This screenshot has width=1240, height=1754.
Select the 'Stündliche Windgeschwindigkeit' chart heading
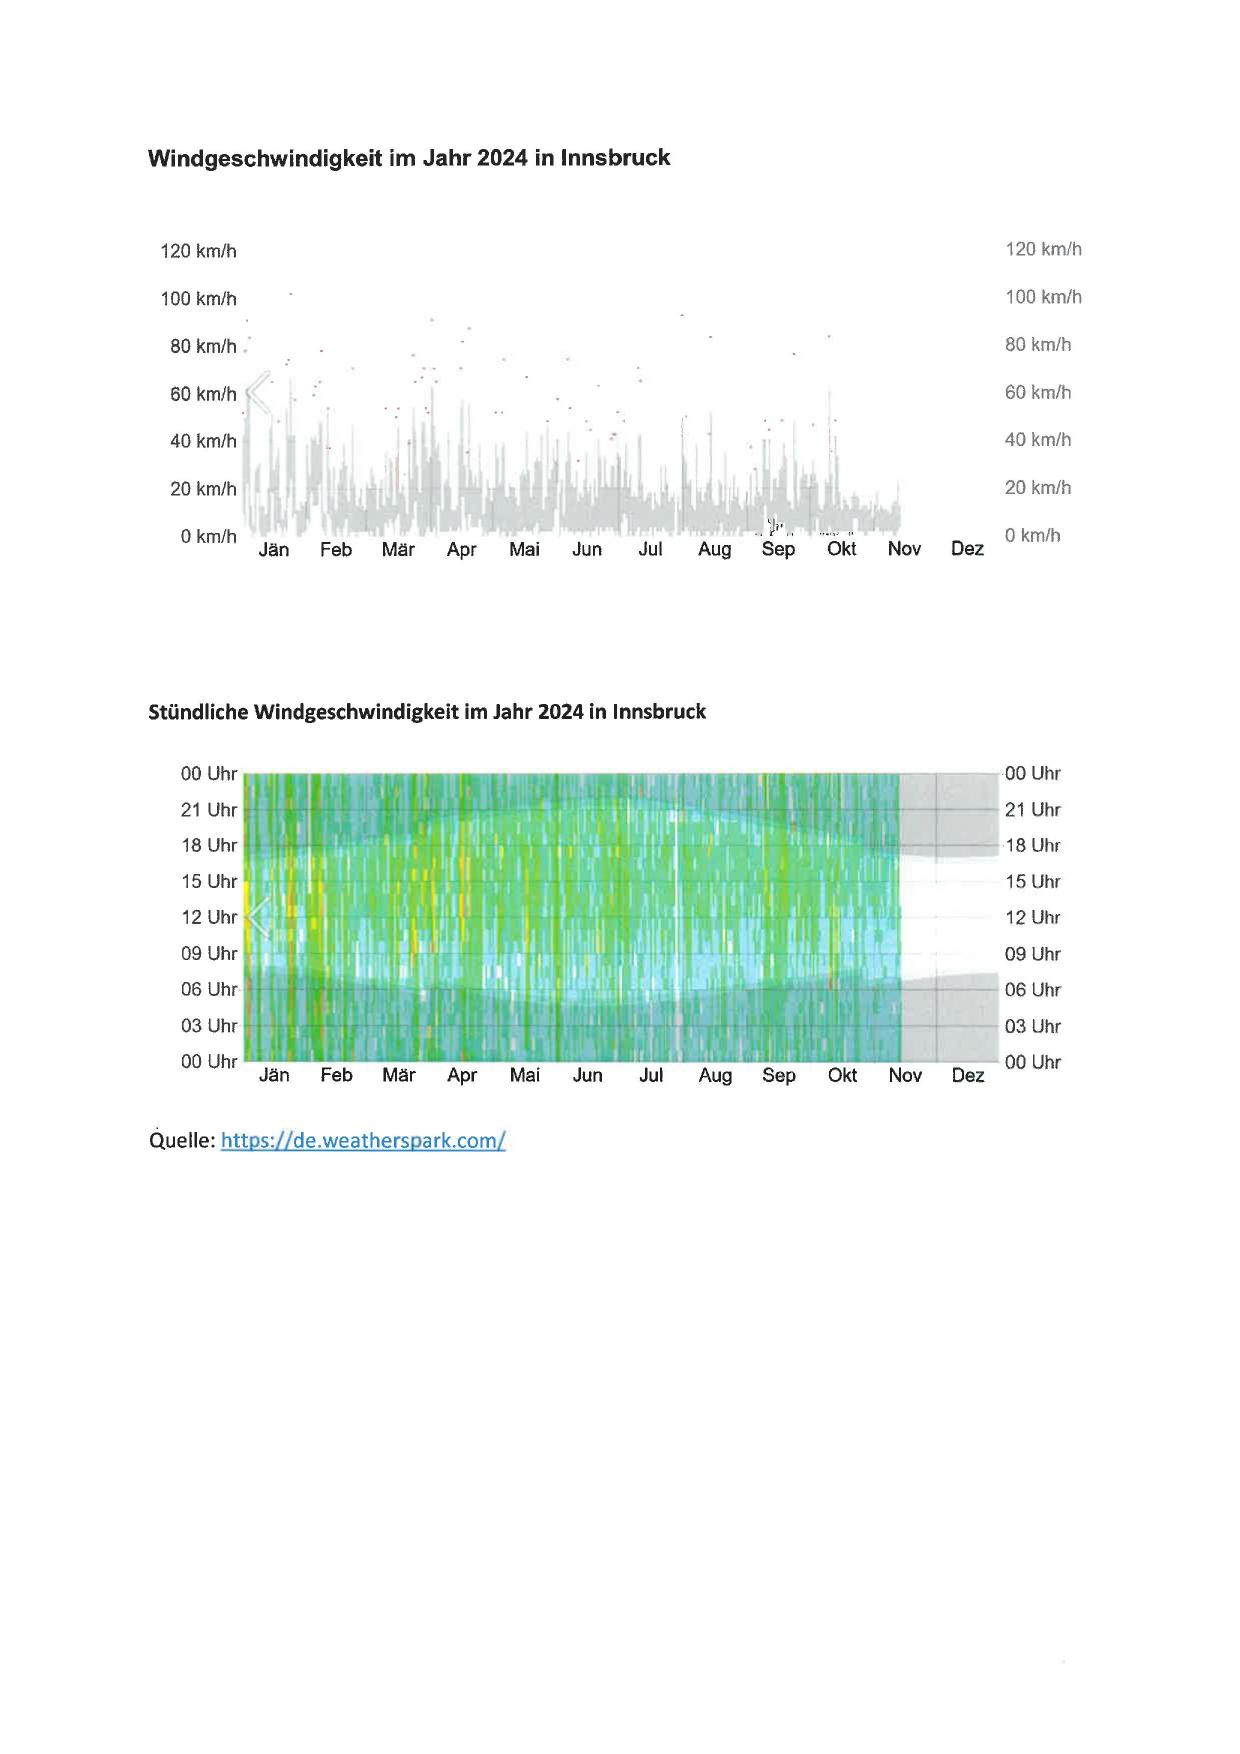(x=426, y=712)
